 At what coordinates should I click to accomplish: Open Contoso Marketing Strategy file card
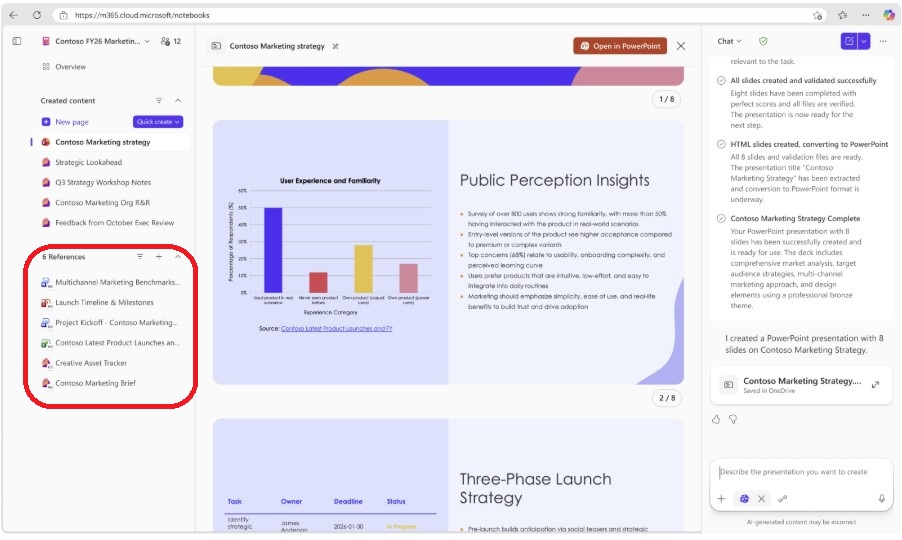tap(801, 385)
